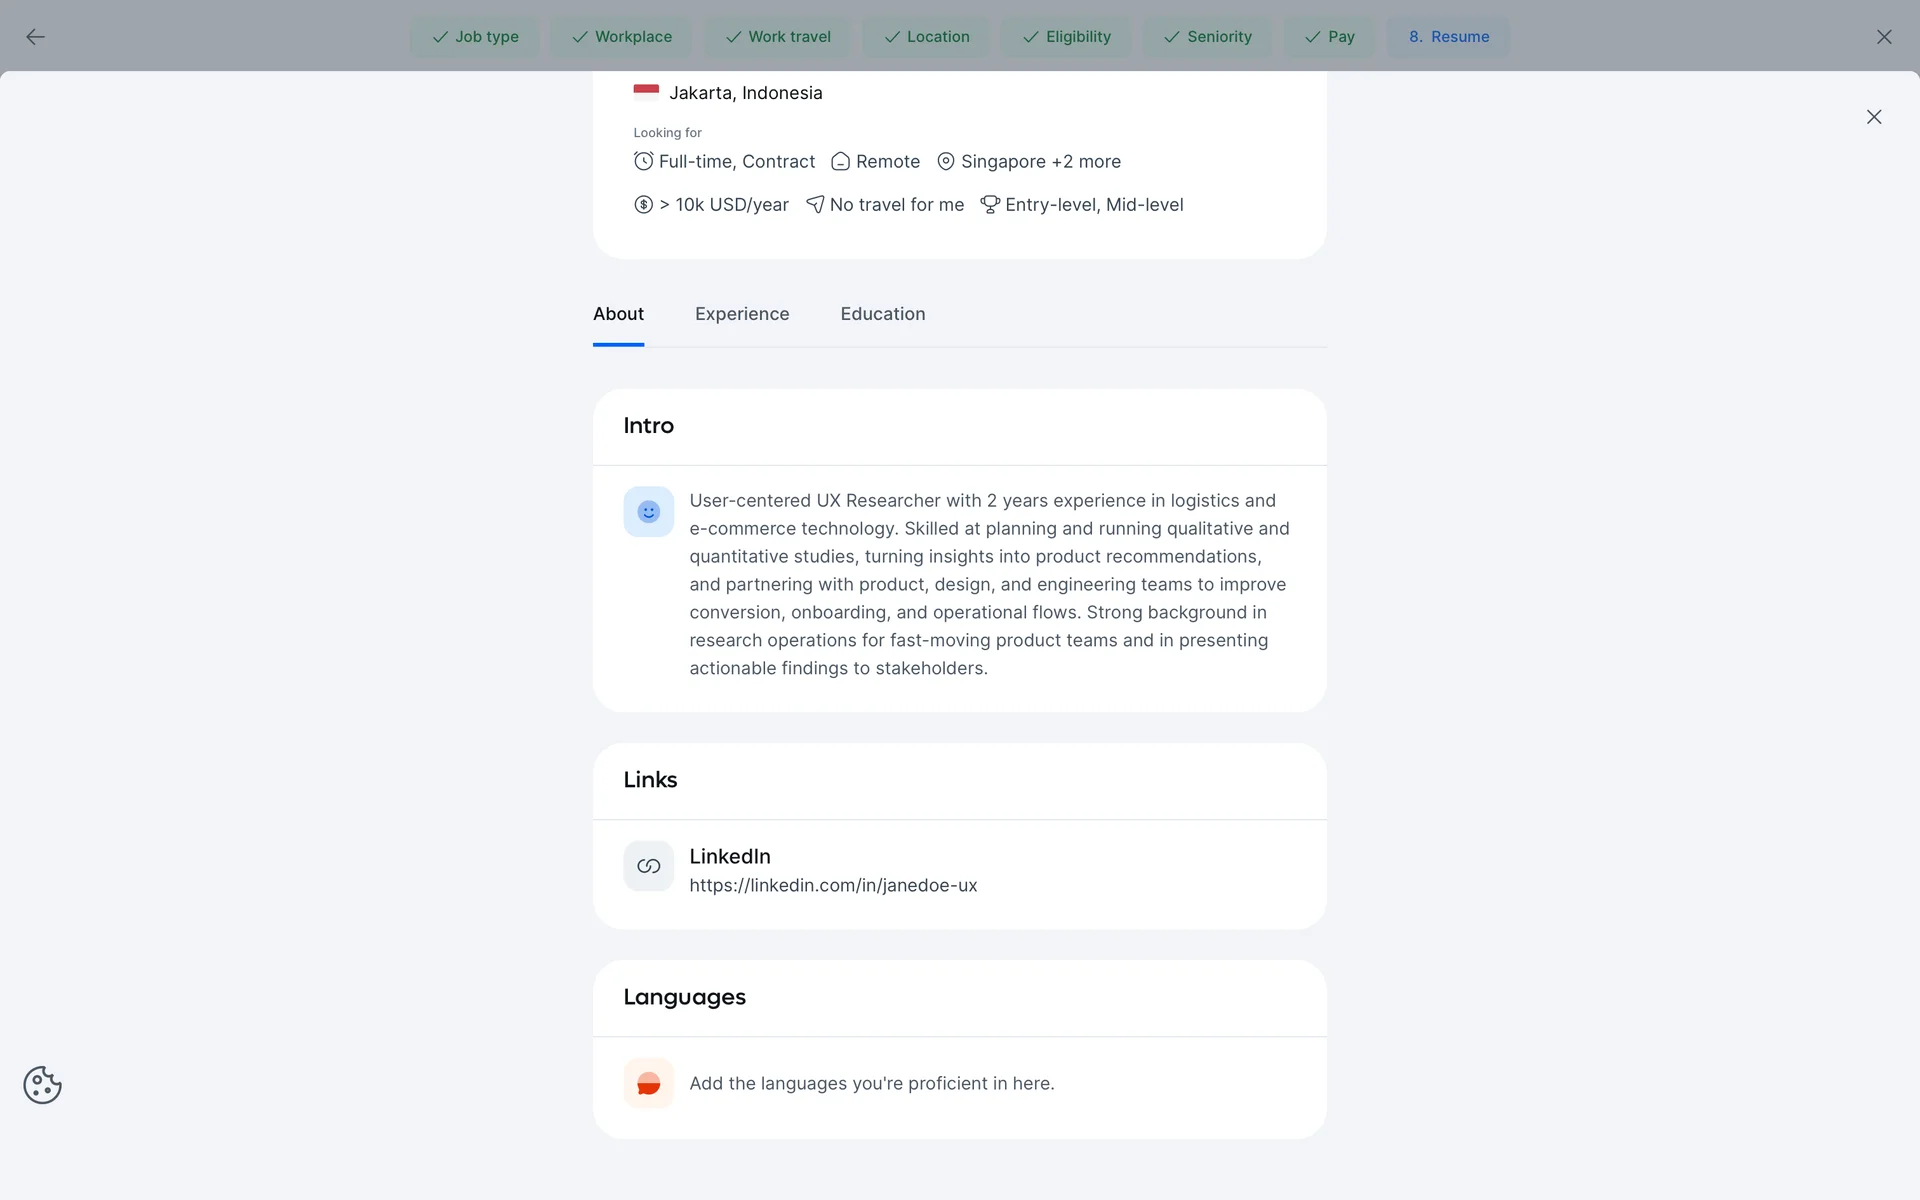The height and width of the screenshot is (1200, 1920).
Task: Click the Indonesia flag icon
Action: coord(646,92)
